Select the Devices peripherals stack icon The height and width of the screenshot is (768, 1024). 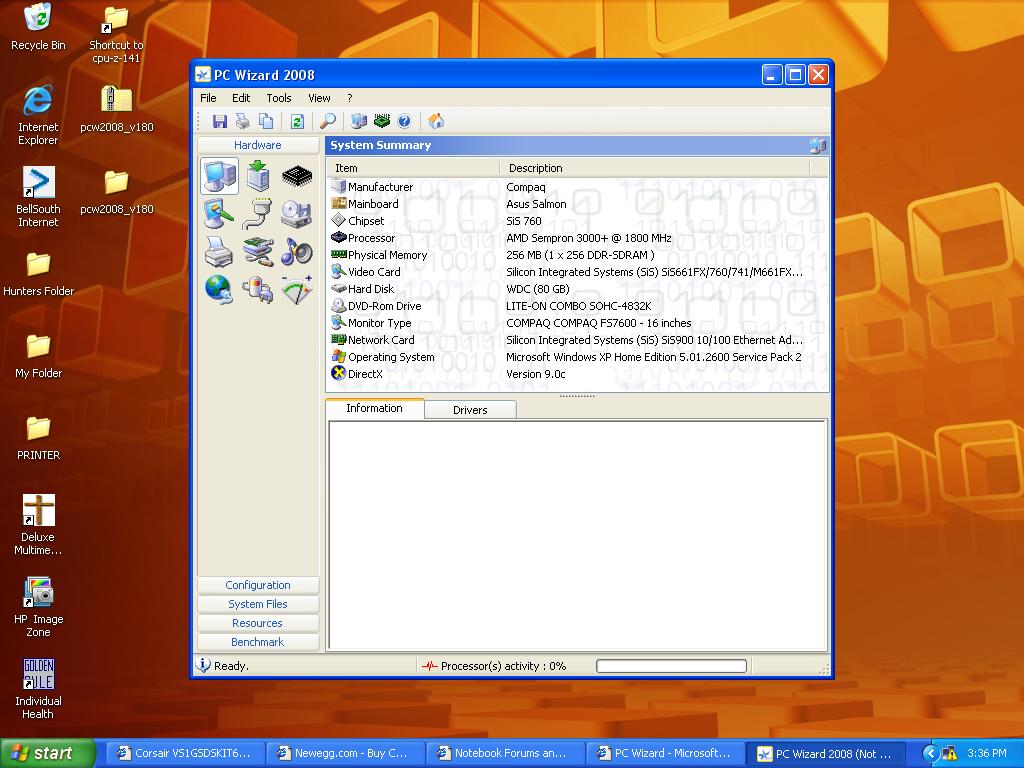[259, 252]
